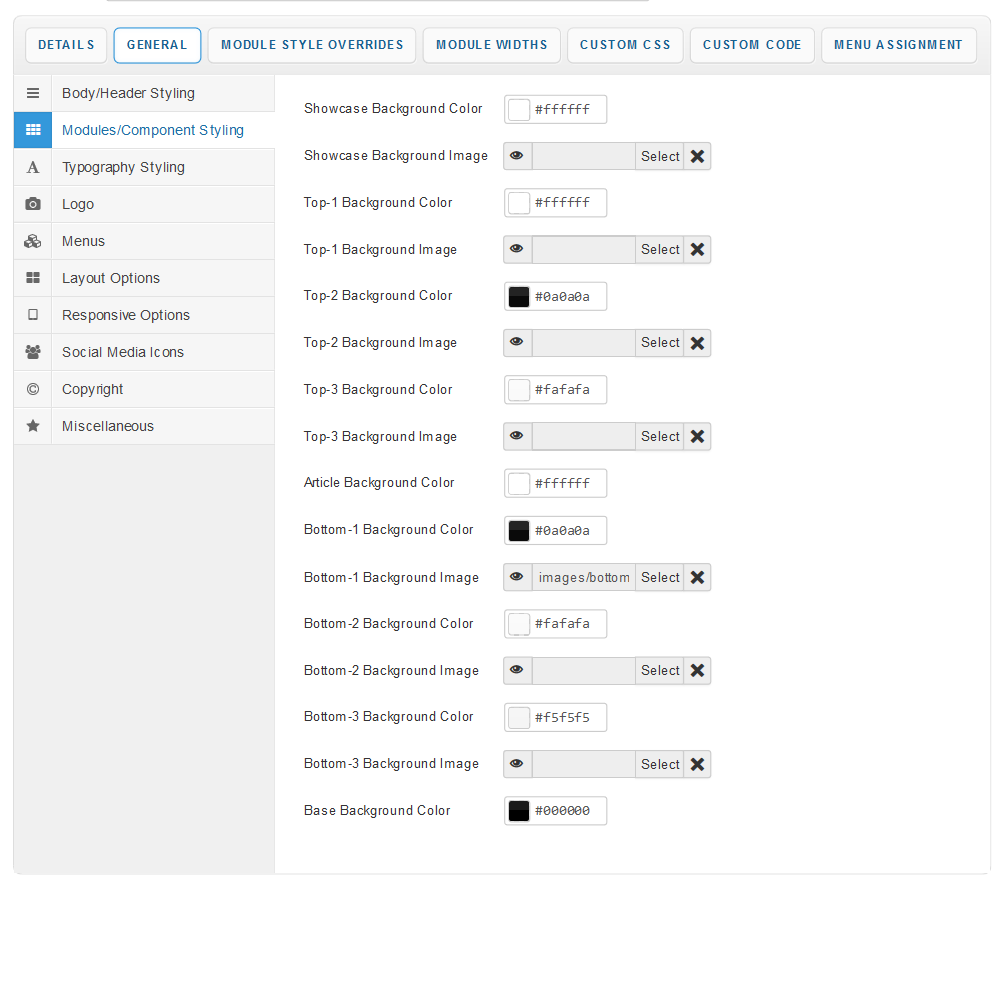This screenshot has width=1005, height=1005.
Task: Preview Showcase Background Image with eye icon
Action: (x=517, y=156)
